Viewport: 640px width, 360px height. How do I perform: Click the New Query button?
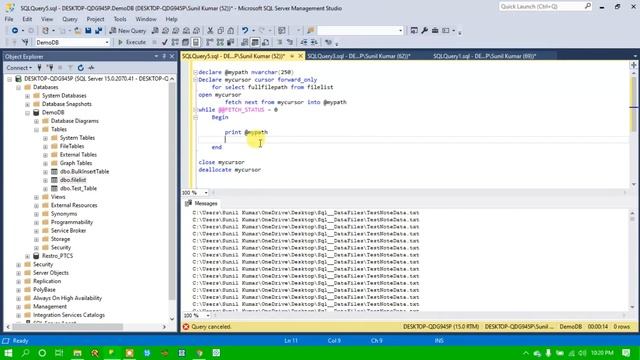(128, 31)
